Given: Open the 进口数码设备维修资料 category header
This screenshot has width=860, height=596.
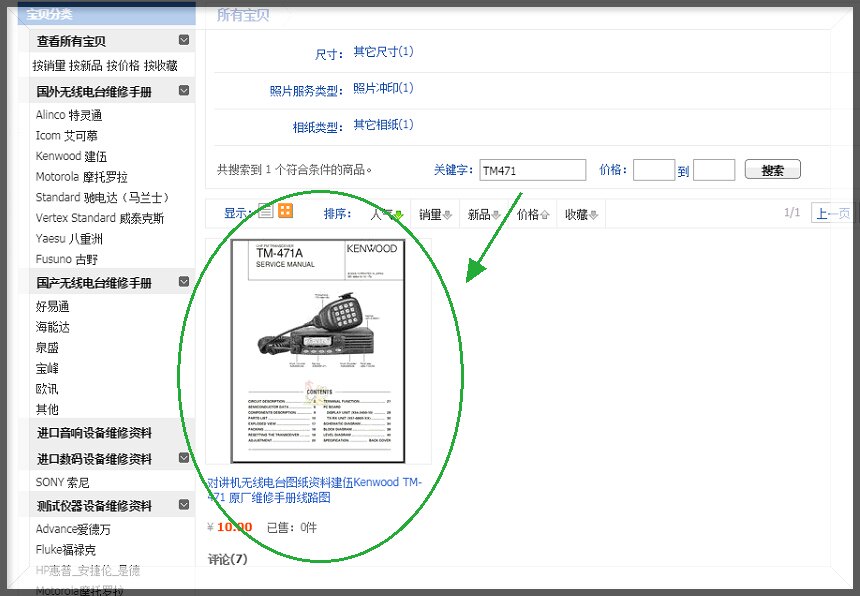Looking at the screenshot, I should tap(94, 459).
